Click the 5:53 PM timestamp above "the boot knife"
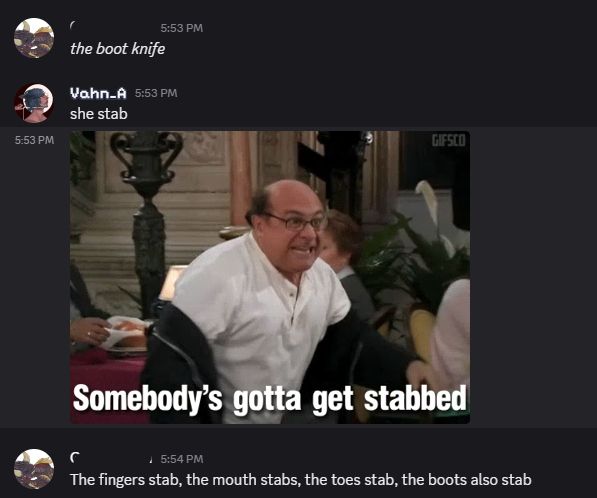Image resolution: width=597 pixels, height=498 pixels. (x=182, y=28)
